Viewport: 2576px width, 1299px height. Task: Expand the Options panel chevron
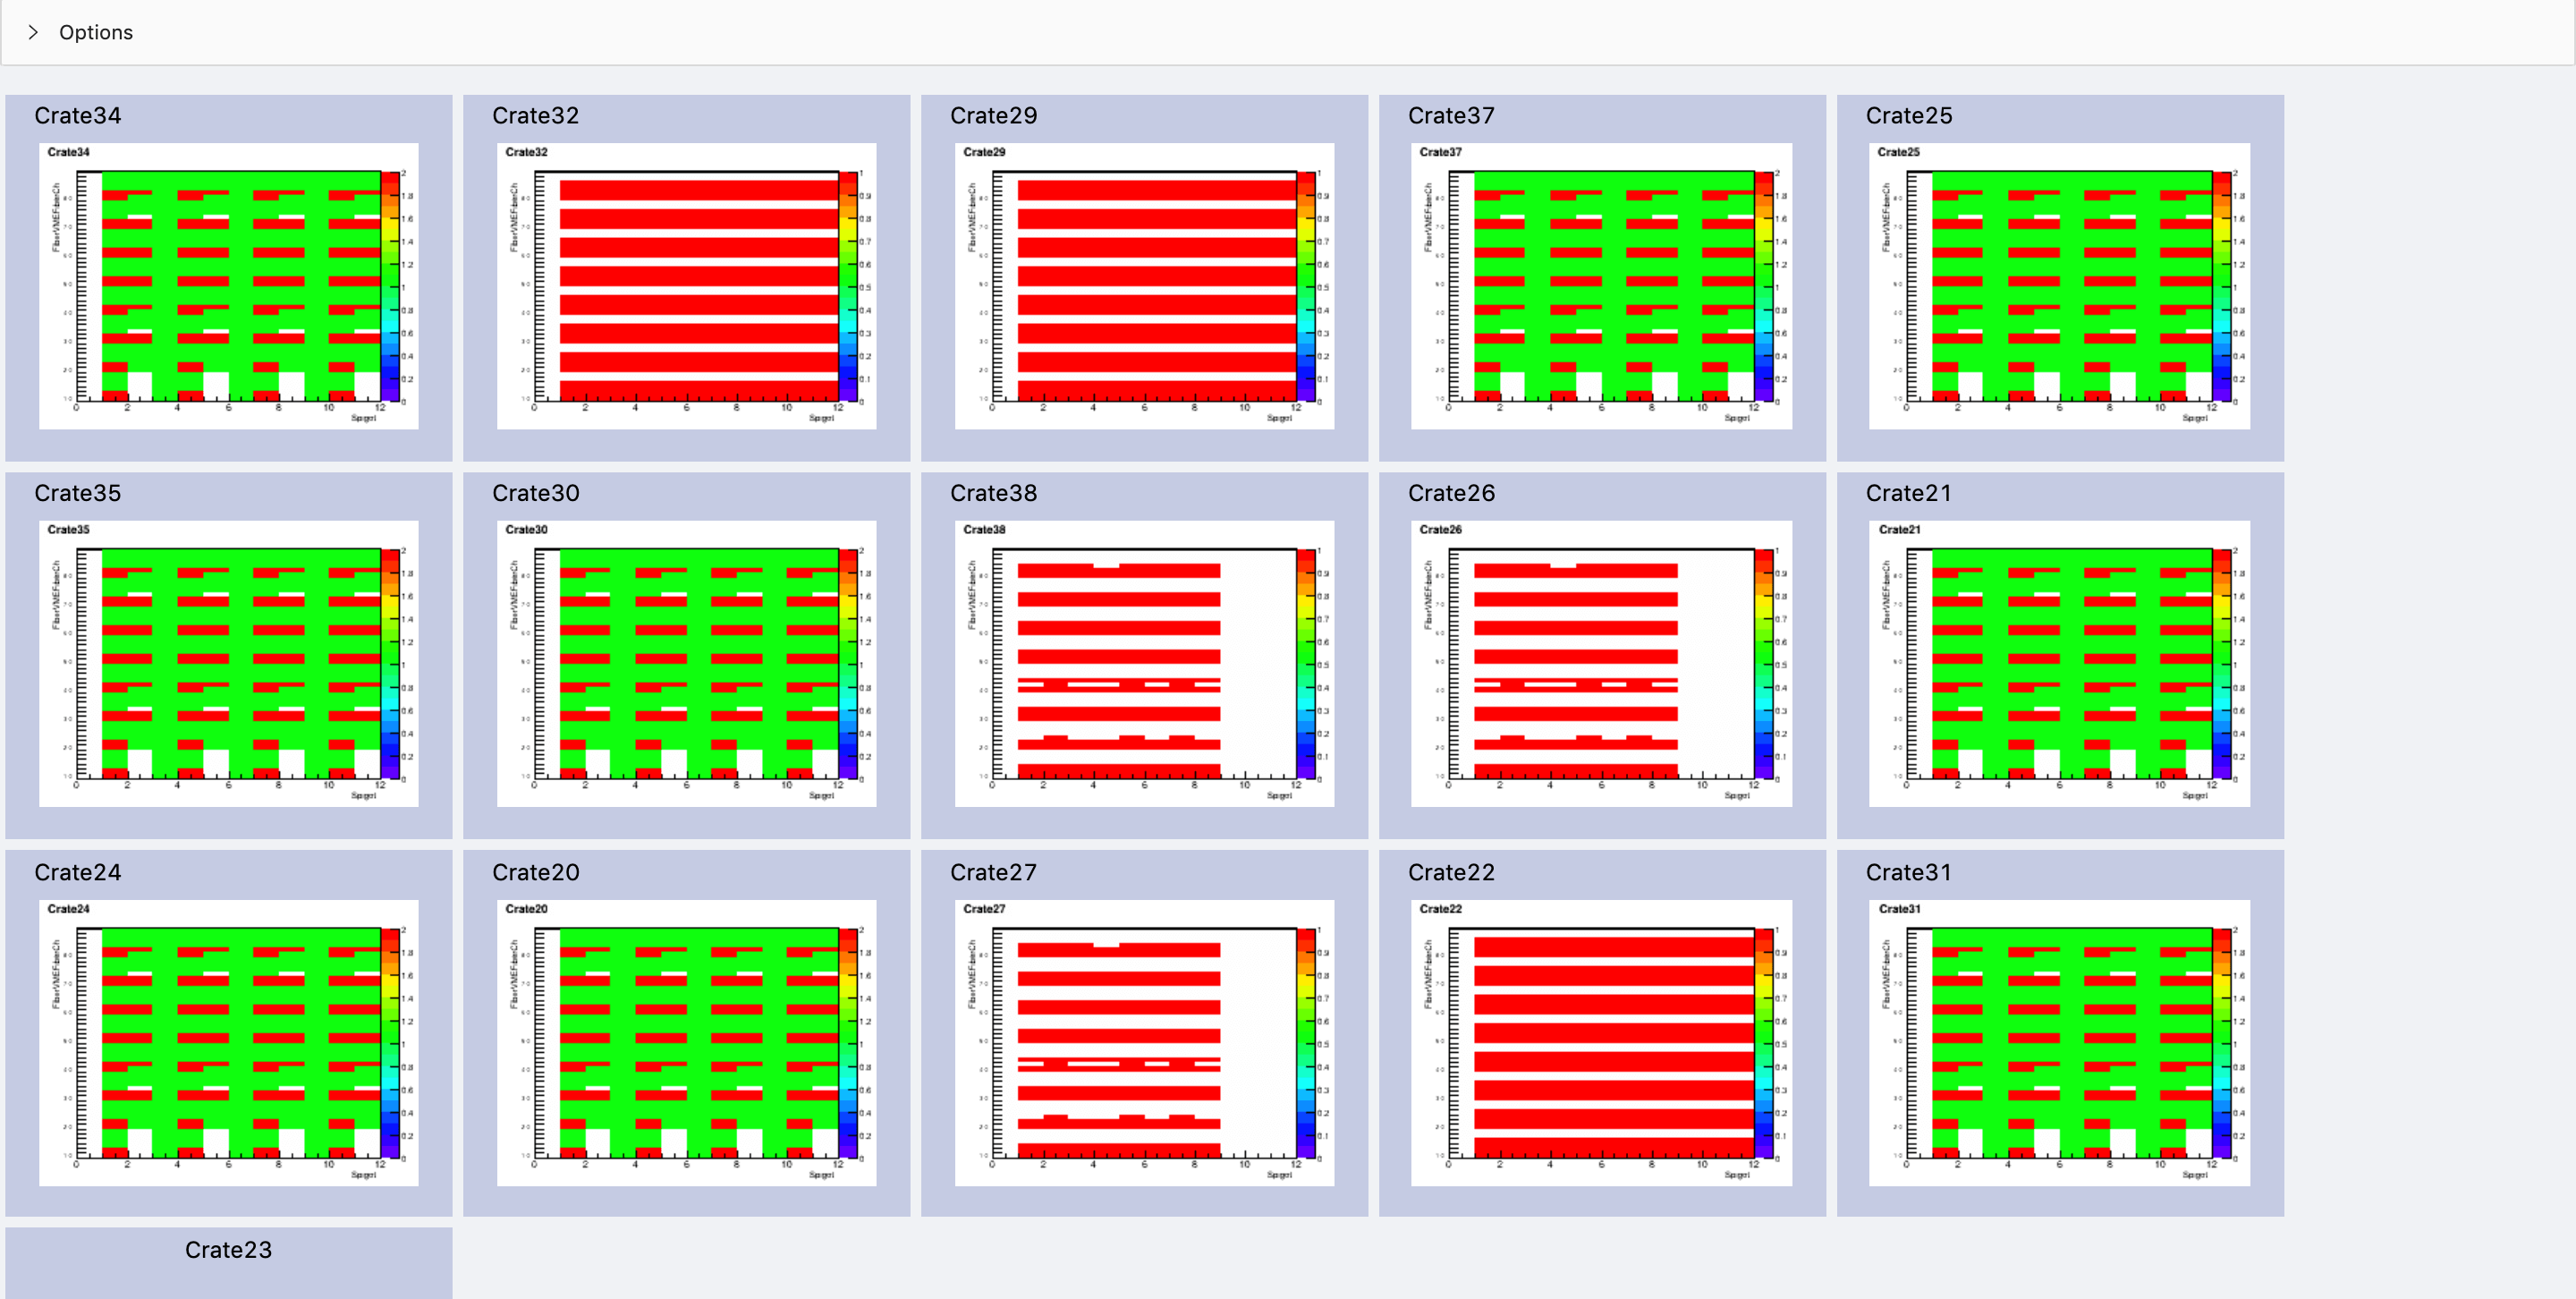[x=33, y=32]
